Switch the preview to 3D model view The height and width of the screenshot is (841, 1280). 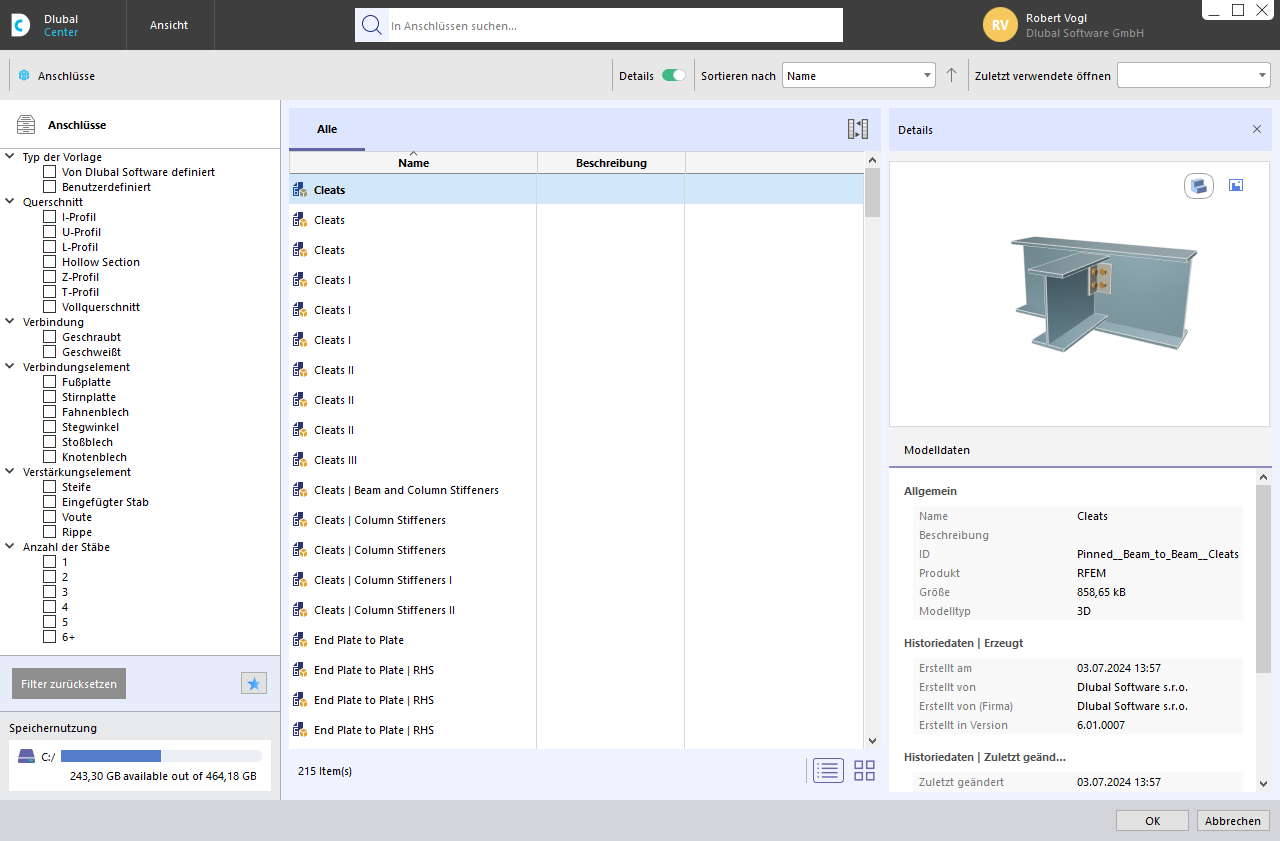pyautogui.click(x=1199, y=185)
